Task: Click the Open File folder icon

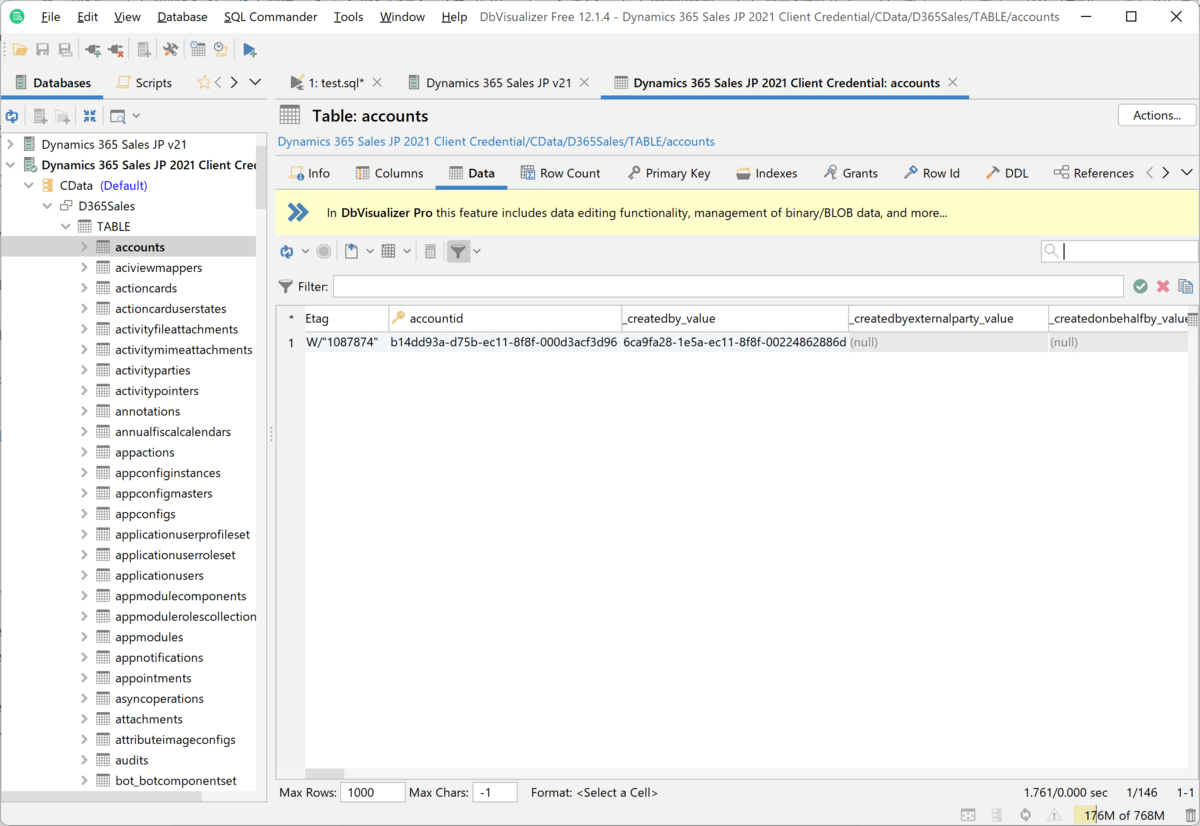Action: pos(20,50)
